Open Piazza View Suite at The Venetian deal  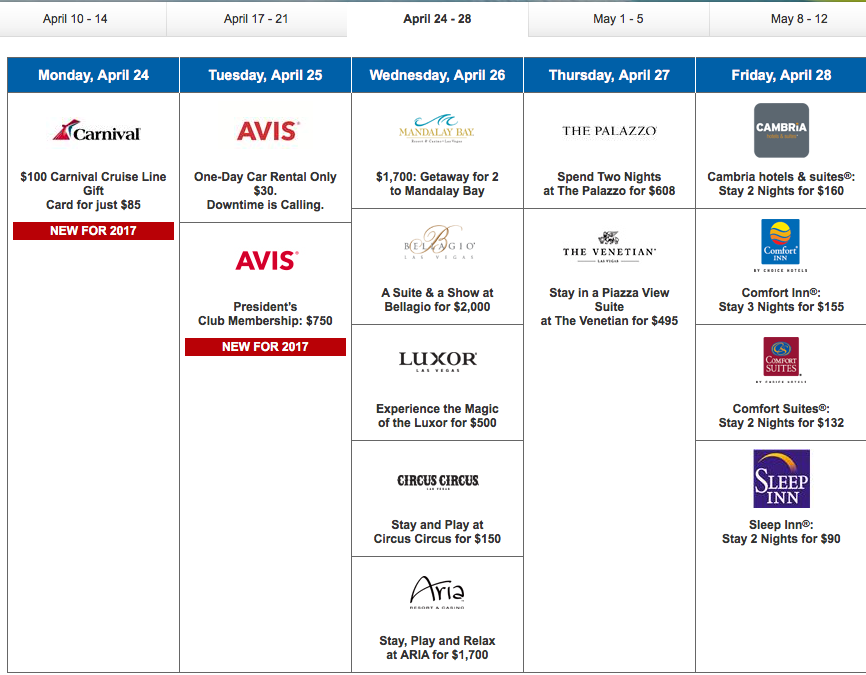coord(609,307)
